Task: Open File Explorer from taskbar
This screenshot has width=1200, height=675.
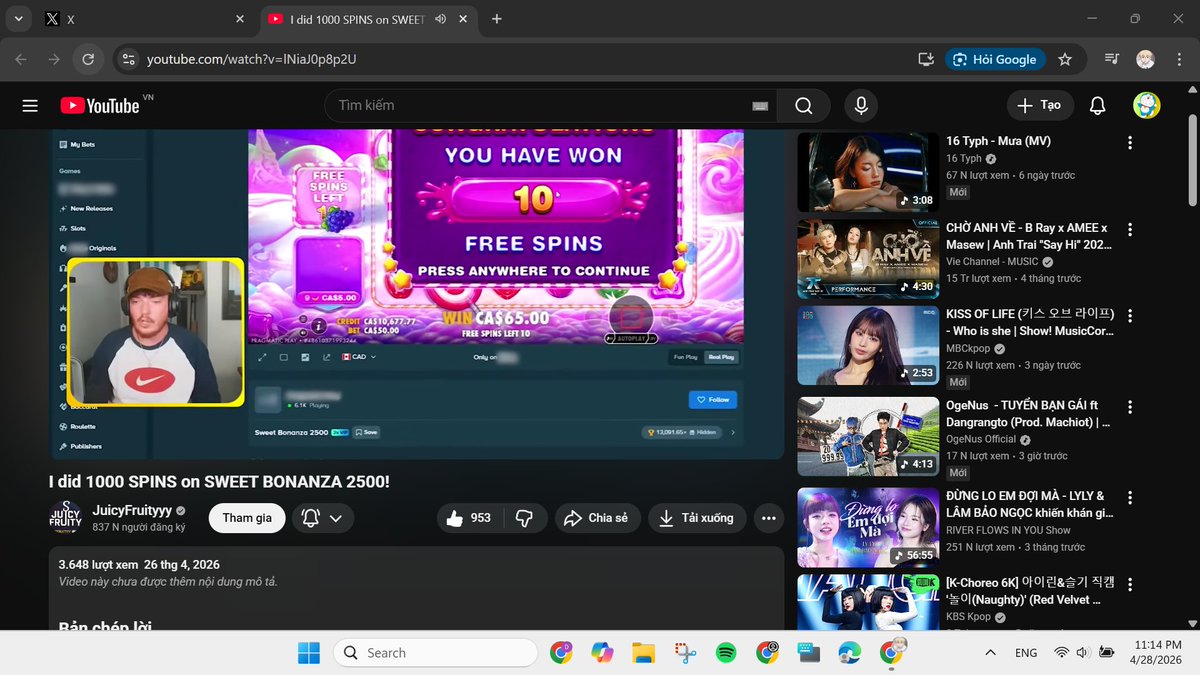Action: pyautogui.click(x=643, y=653)
